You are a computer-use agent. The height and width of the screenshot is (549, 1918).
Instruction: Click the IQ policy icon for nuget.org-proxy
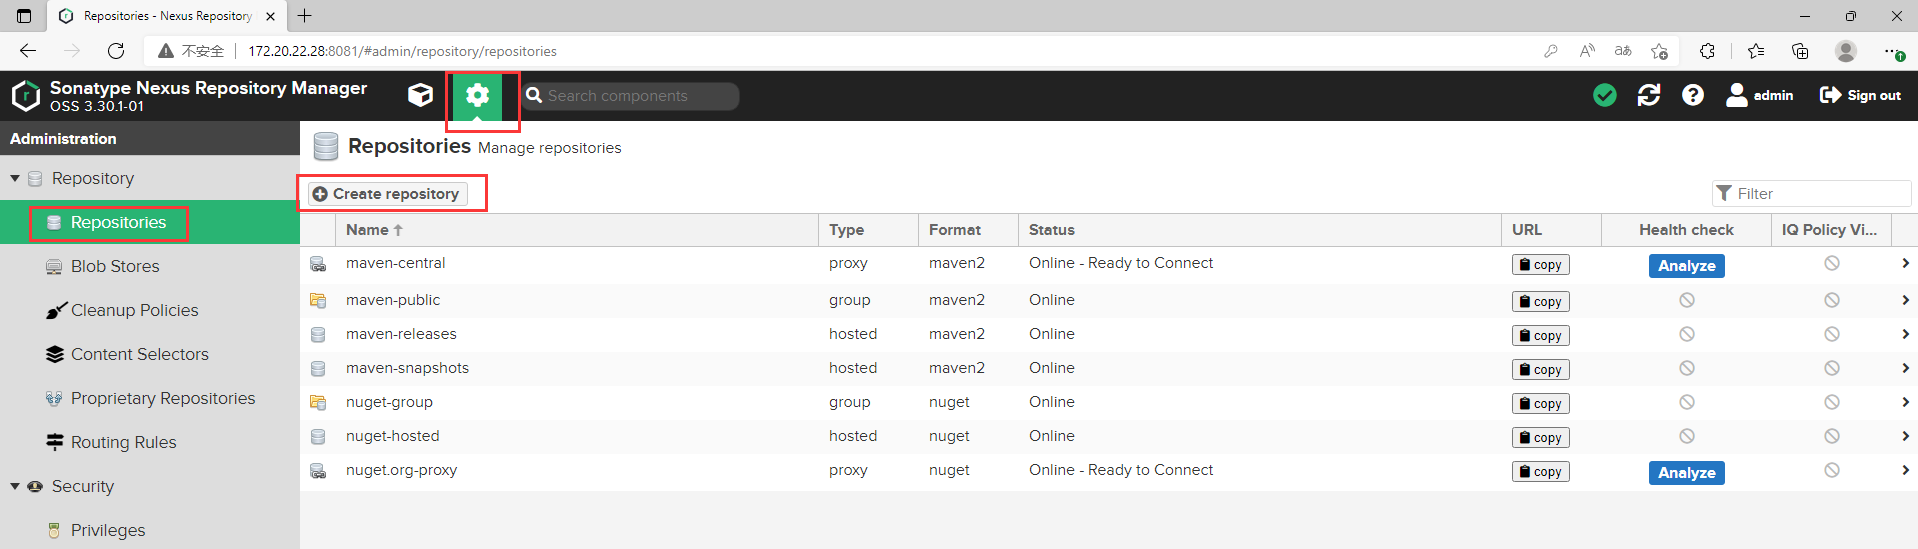pyautogui.click(x=1832, y=470)
